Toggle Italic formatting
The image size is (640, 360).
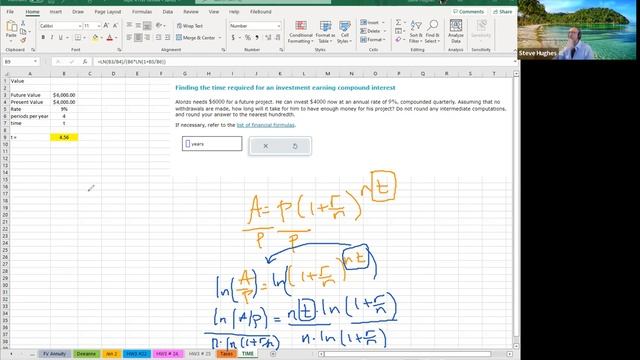click(52, 38)
